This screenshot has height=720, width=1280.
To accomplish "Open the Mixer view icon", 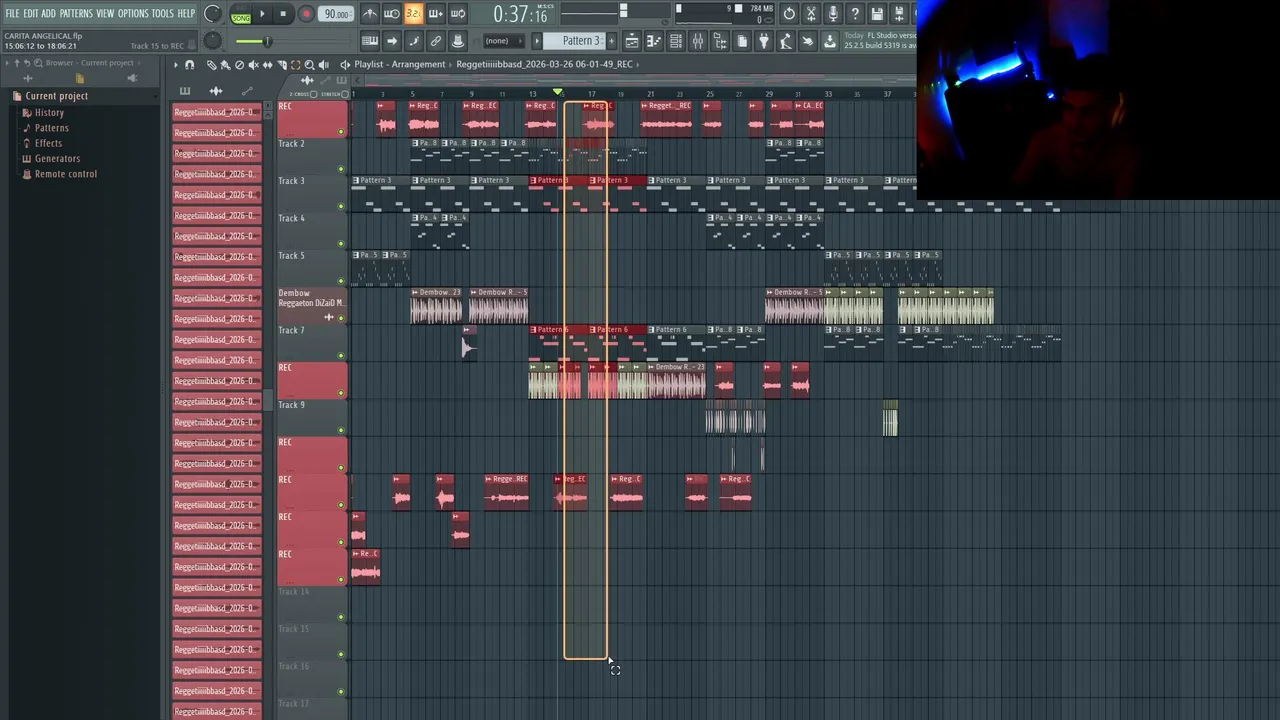I will [x=698, y=41].
